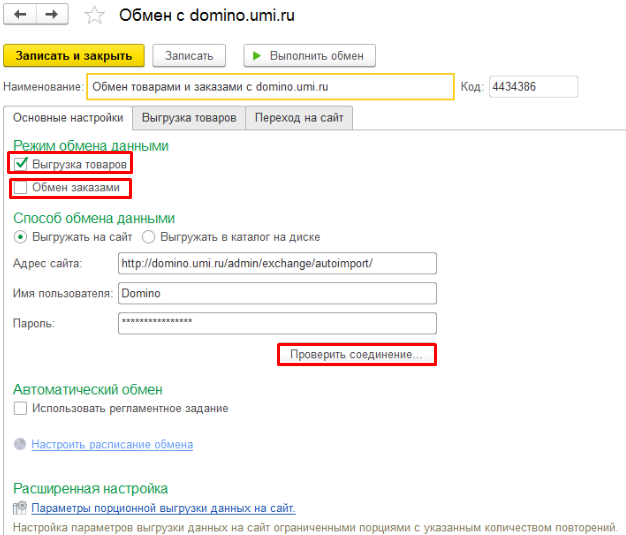626x535 pixels.
Task: Focus the 'Код' field with 4434386
Action: pyautogui.click(x=533, y=87)
